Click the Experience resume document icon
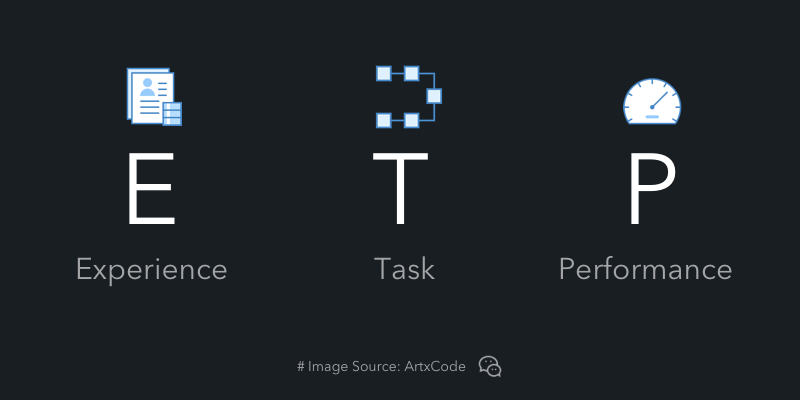The width and height of the screenshot is (800, 400). coord(155,97)
